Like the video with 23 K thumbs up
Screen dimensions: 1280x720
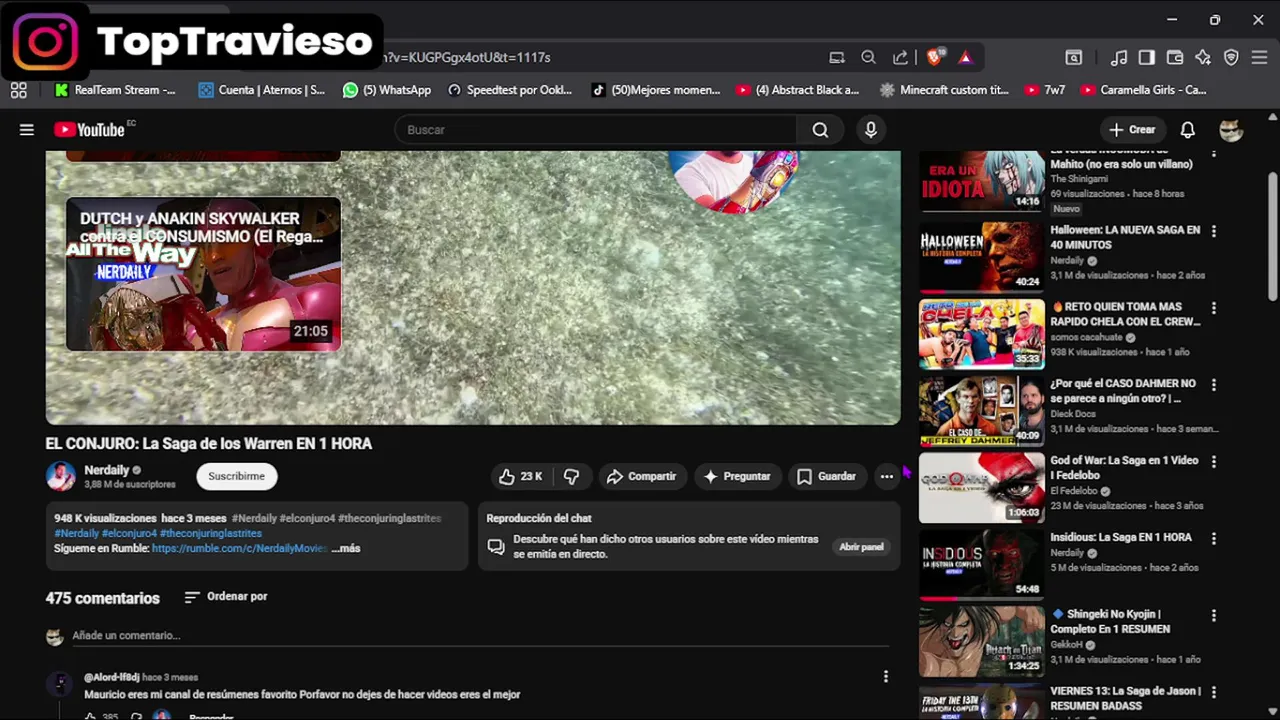pos(521,477)
